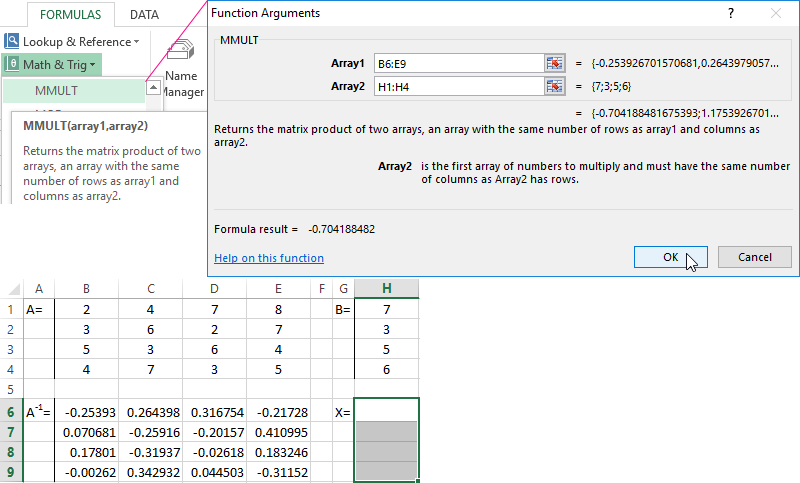Click the Lookup & Reference book icon

coord(12,42)
